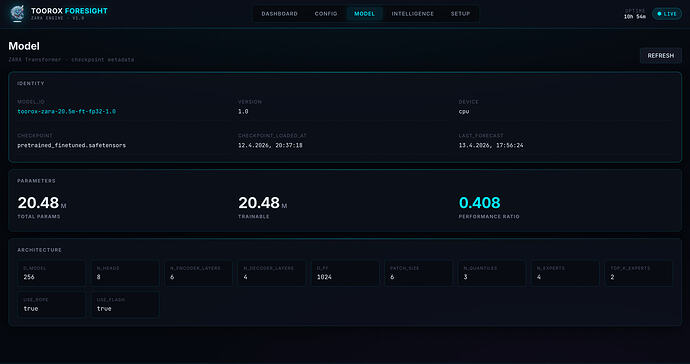Click the top_k_experts 2 card
The image size is (690, 364).
pos(639,273)
